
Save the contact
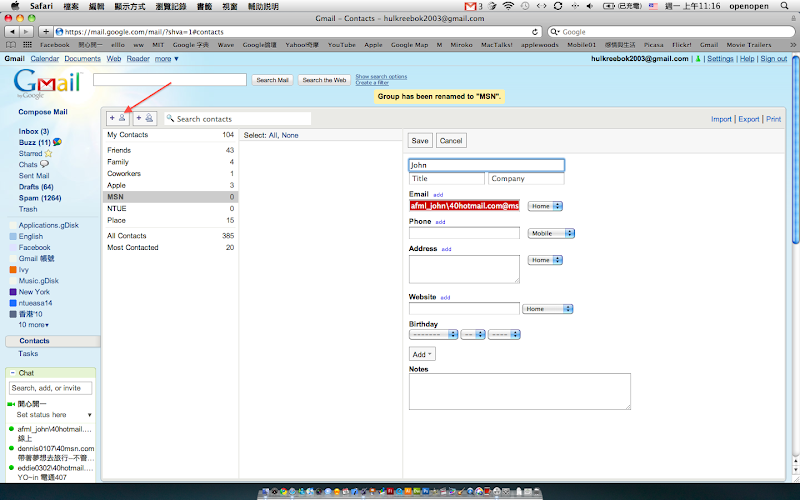420,141
